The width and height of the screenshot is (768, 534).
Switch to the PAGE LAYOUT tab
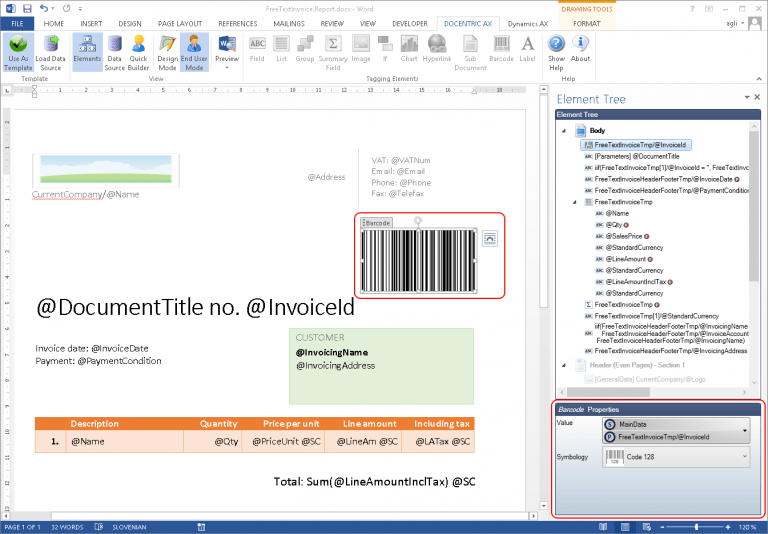point(180,24)
